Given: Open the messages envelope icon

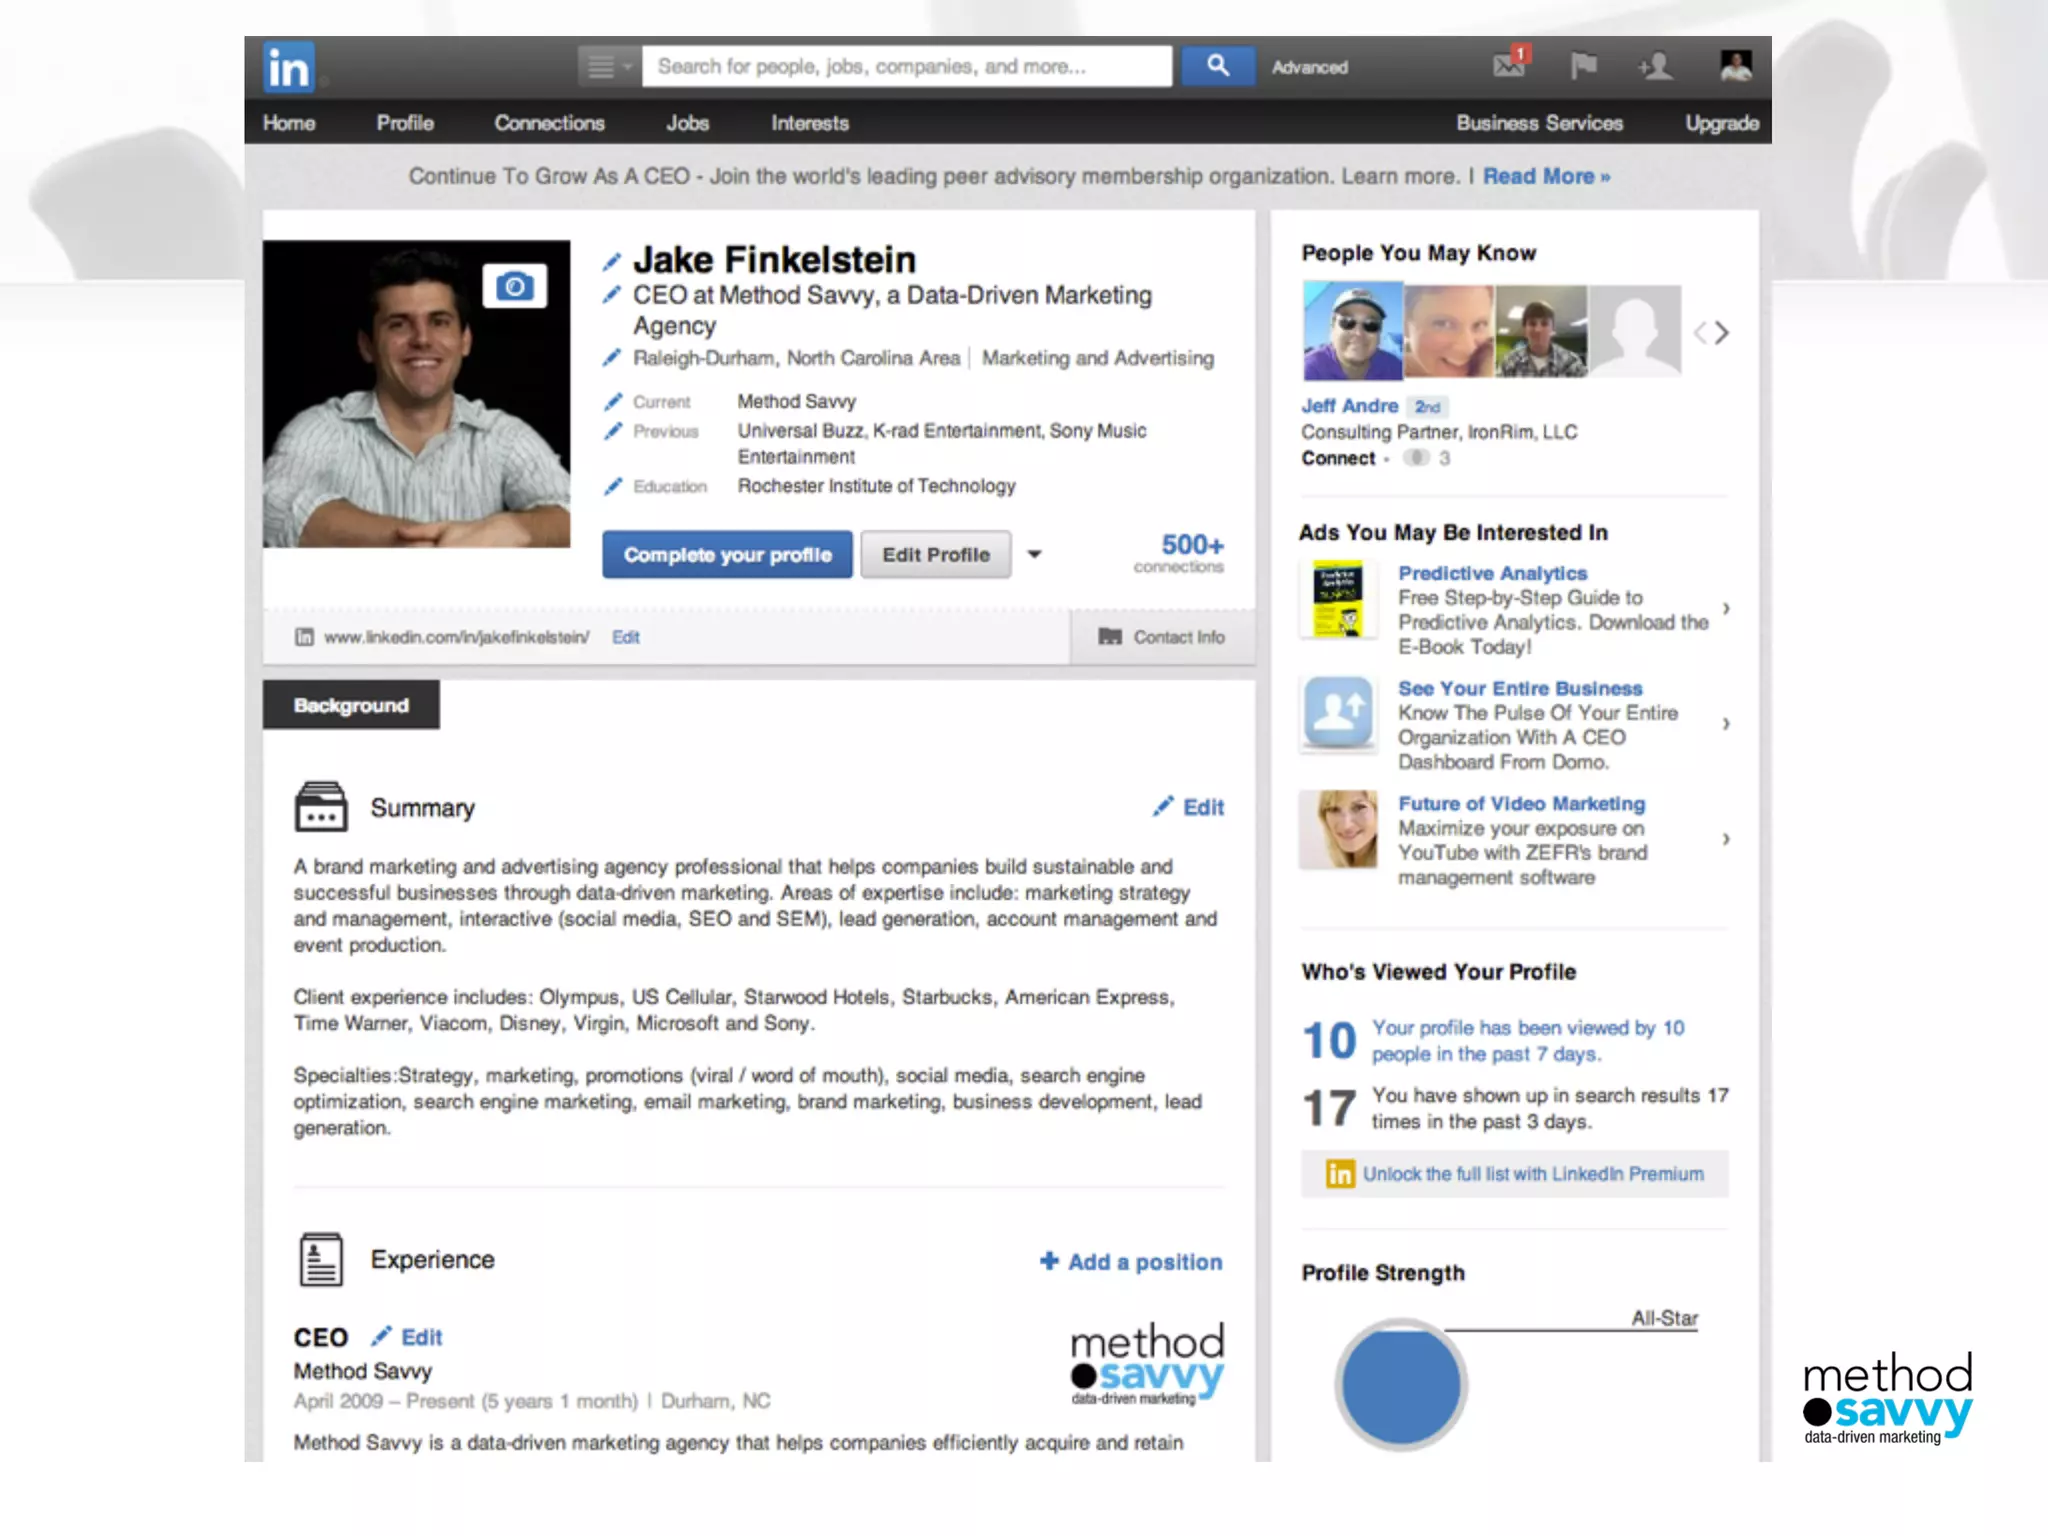Looking at the screenshot, I should tap(1510, 65).
